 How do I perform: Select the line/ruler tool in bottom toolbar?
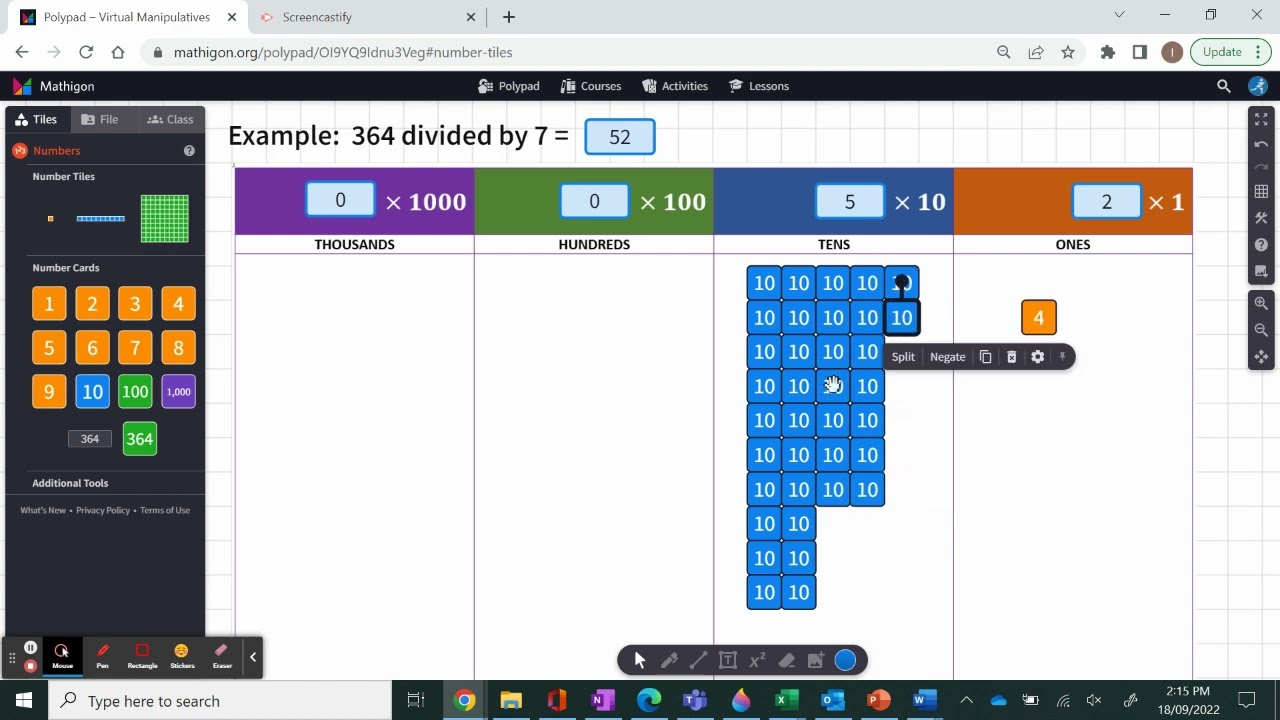tap(698, 660)
